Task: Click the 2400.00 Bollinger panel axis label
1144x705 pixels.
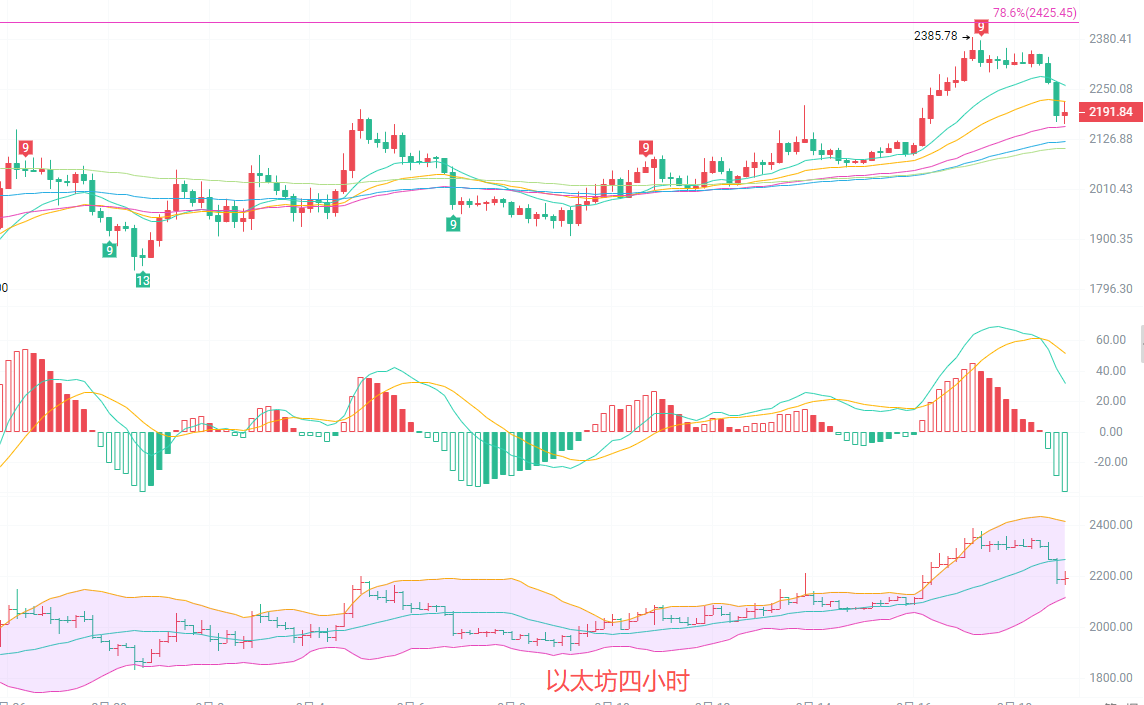Action: [x=1111, y=525]
